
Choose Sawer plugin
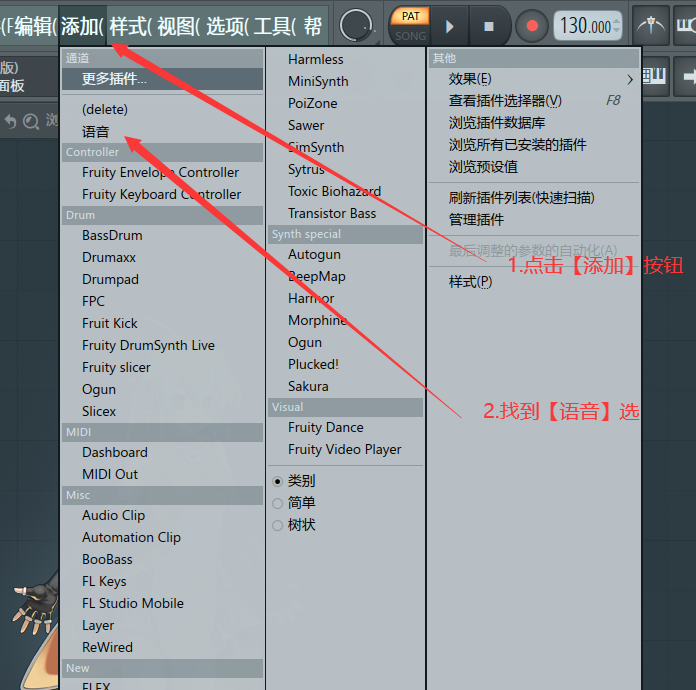(x=345, y=125)
